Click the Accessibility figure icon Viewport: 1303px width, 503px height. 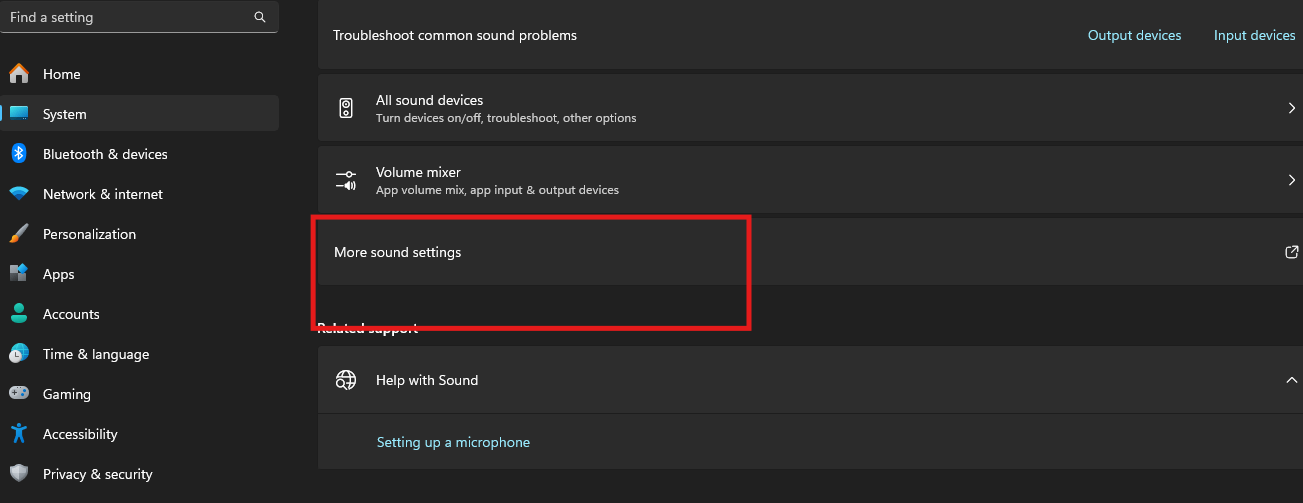[x=18, y=434]
